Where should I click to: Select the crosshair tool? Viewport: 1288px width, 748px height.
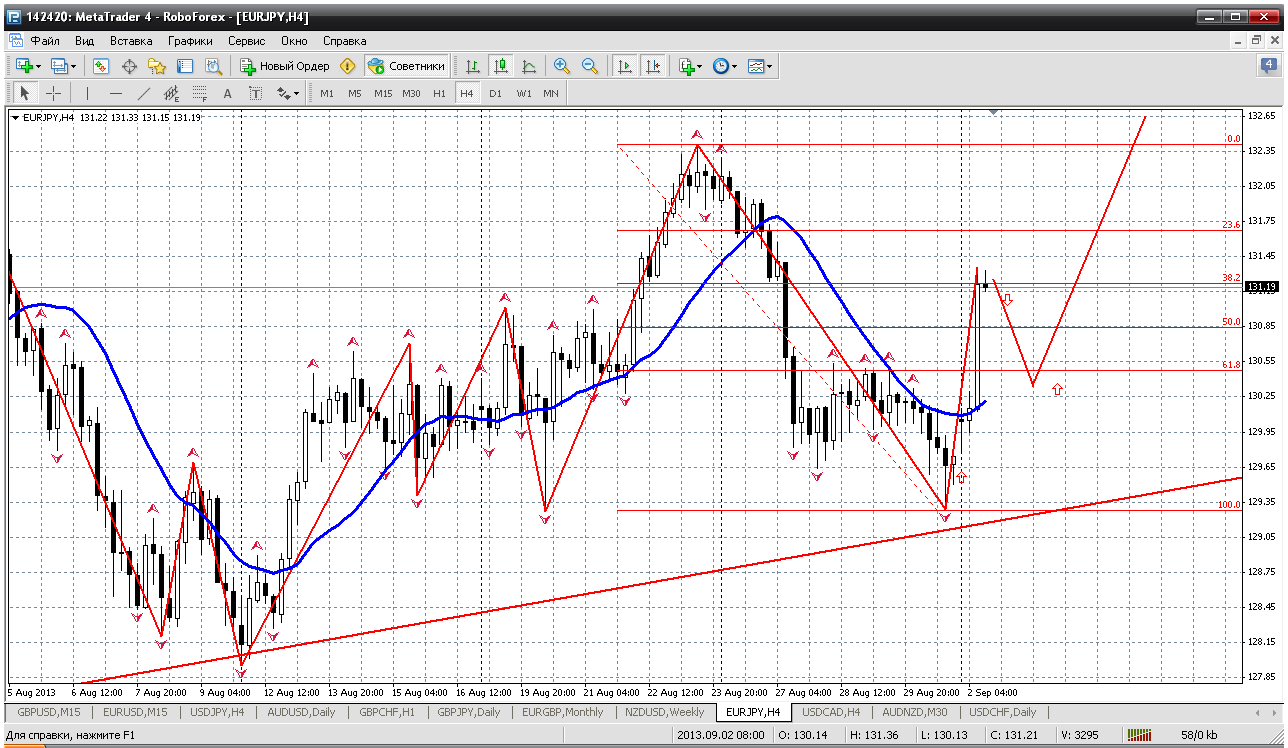pos(53,93)
